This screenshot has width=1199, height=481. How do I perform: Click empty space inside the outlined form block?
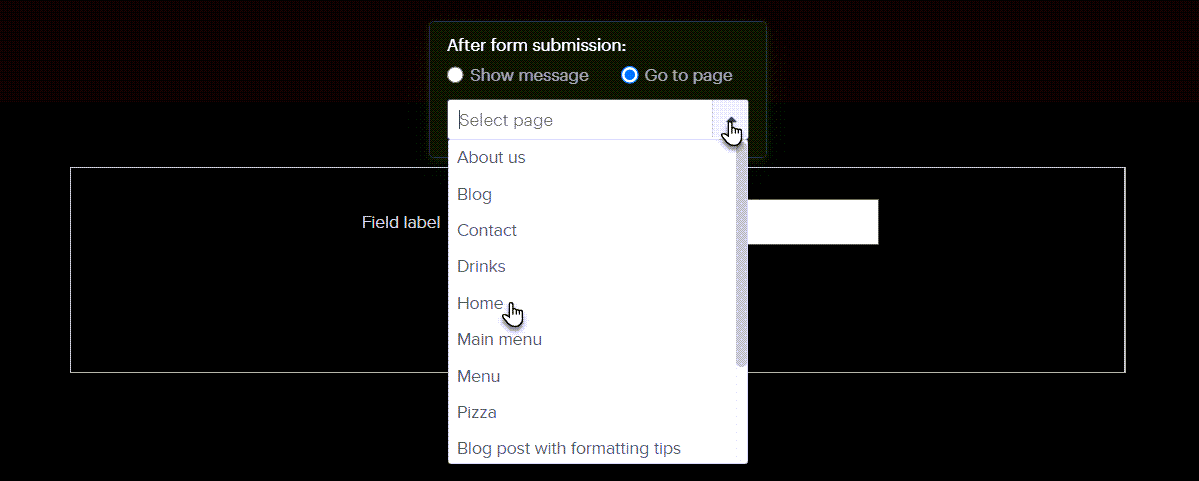229,306
